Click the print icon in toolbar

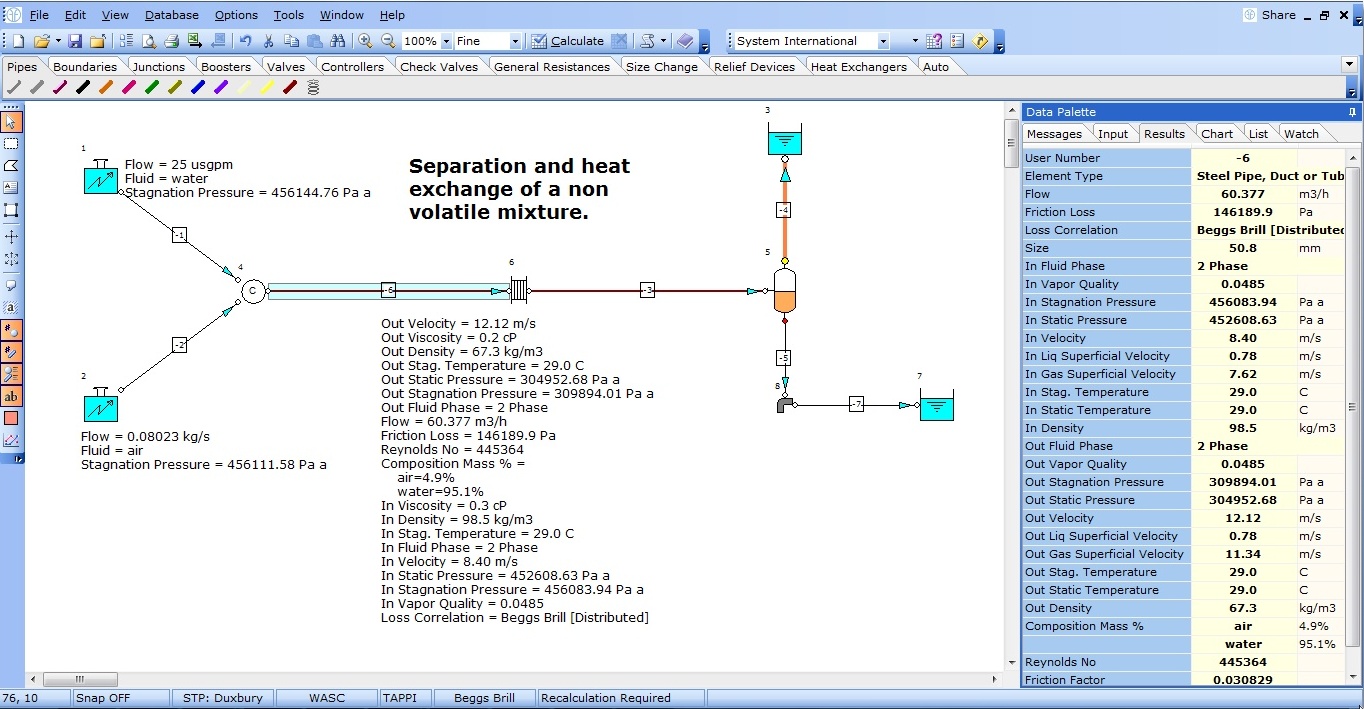coord(171,41)
